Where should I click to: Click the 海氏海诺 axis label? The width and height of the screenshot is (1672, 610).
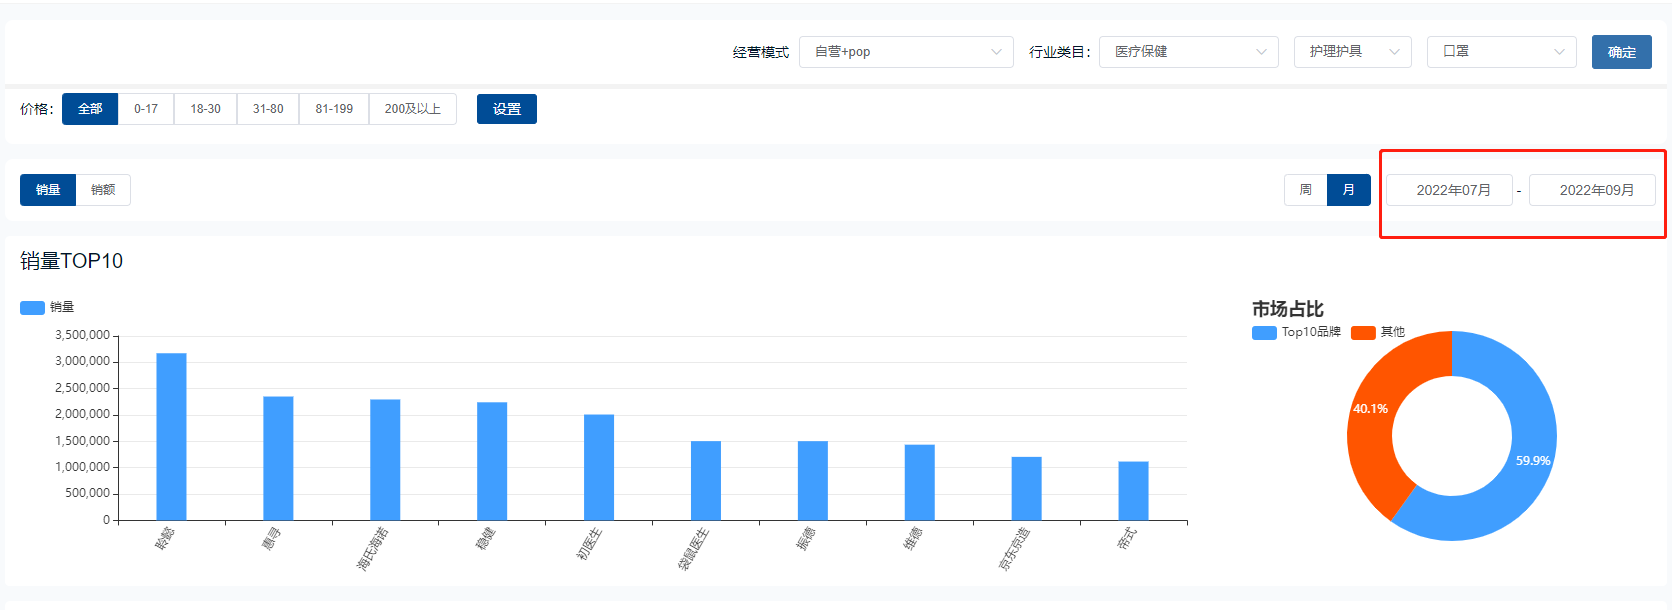(372, 549)
